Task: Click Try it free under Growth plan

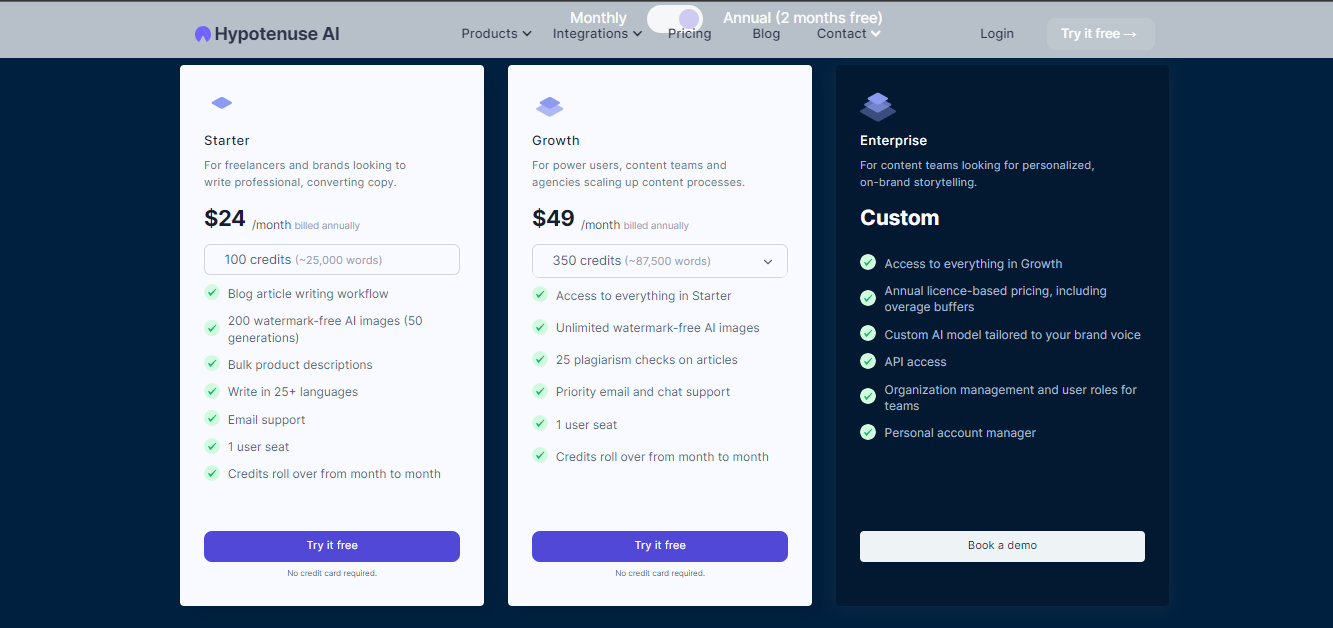Action: pyautogui.click(x=660, y=546)
